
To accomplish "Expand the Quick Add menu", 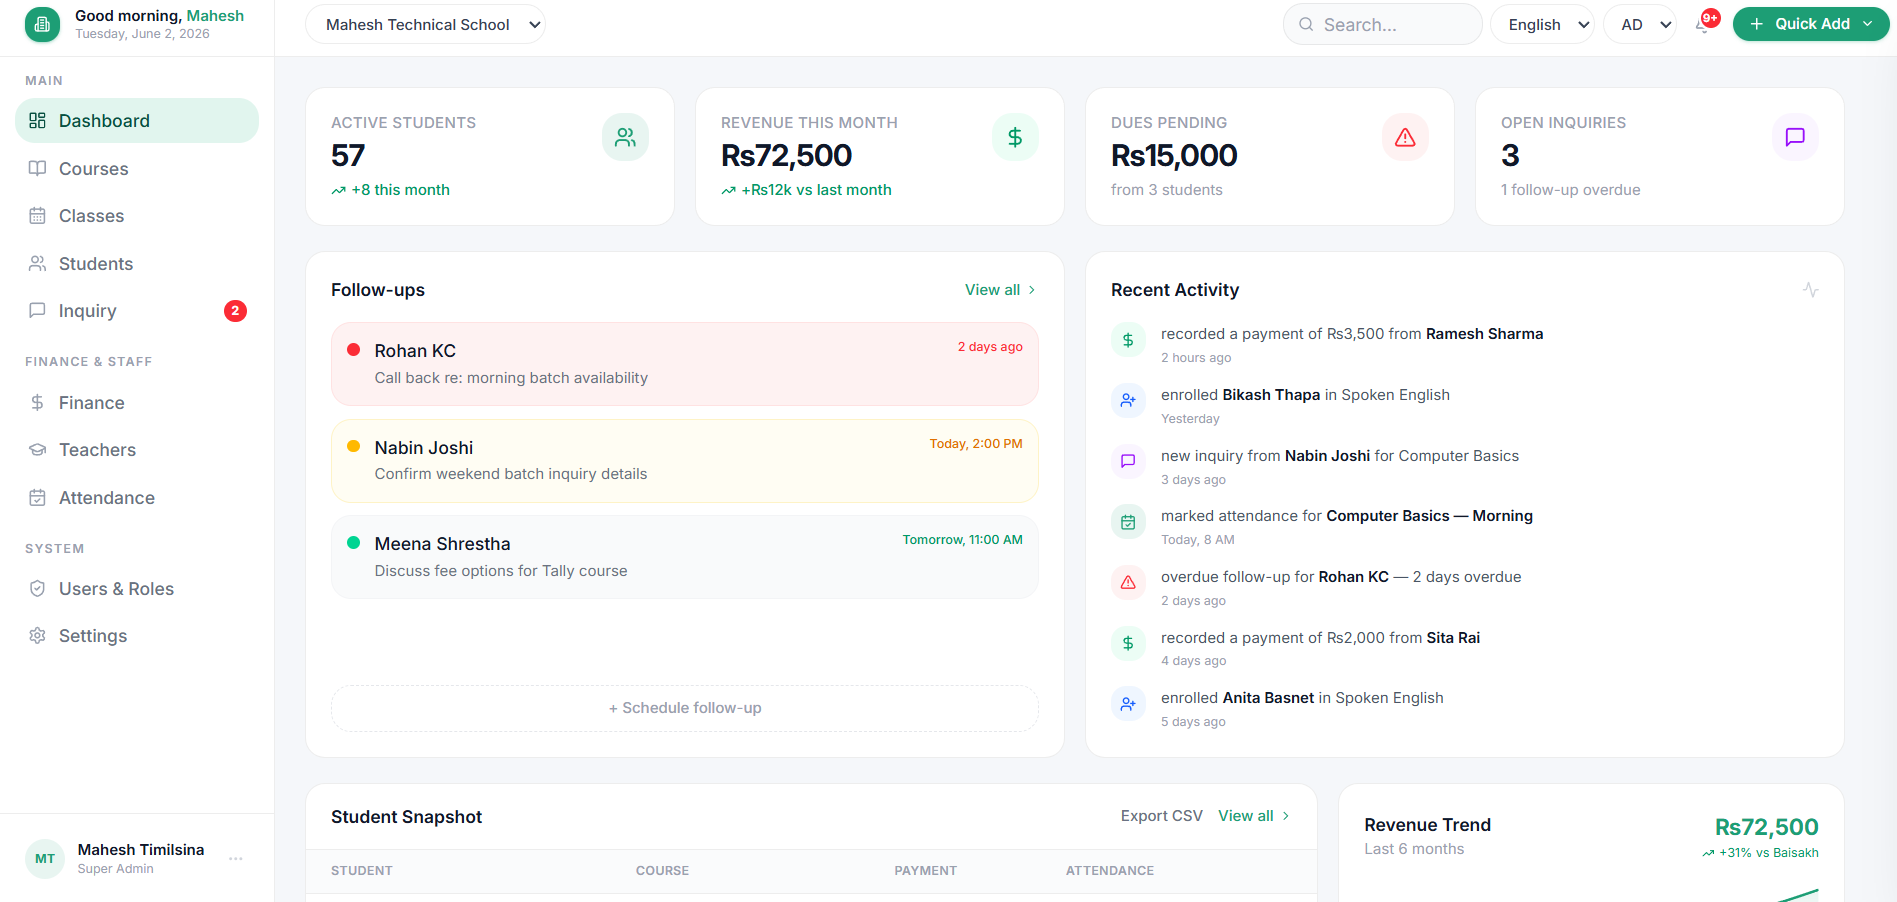I will click(1811, 24).
